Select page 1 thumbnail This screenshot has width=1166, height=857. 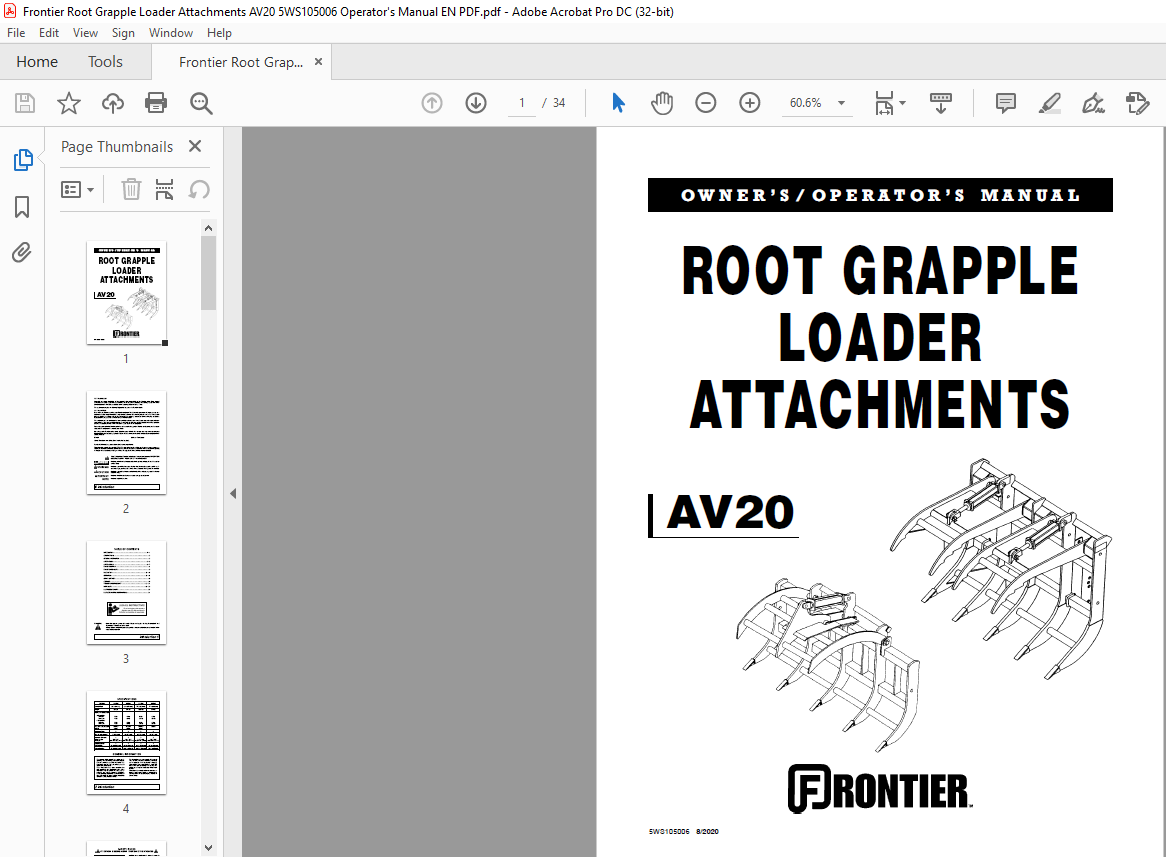(x=126, y=292)
